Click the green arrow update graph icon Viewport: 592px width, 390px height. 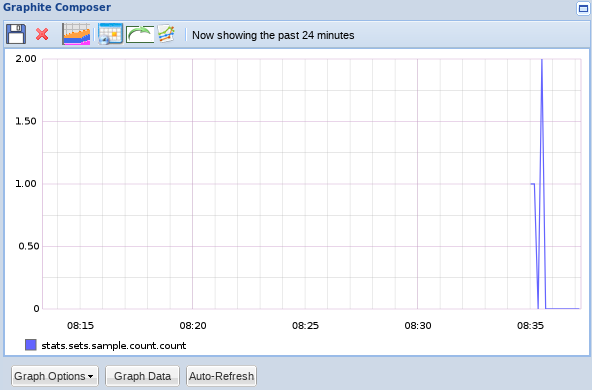click(x=140, y=34)
